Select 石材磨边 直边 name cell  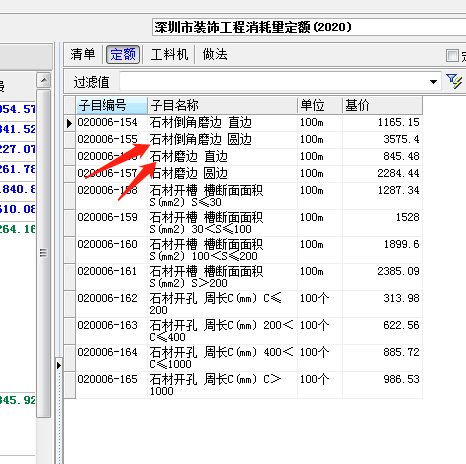(222, 156)
